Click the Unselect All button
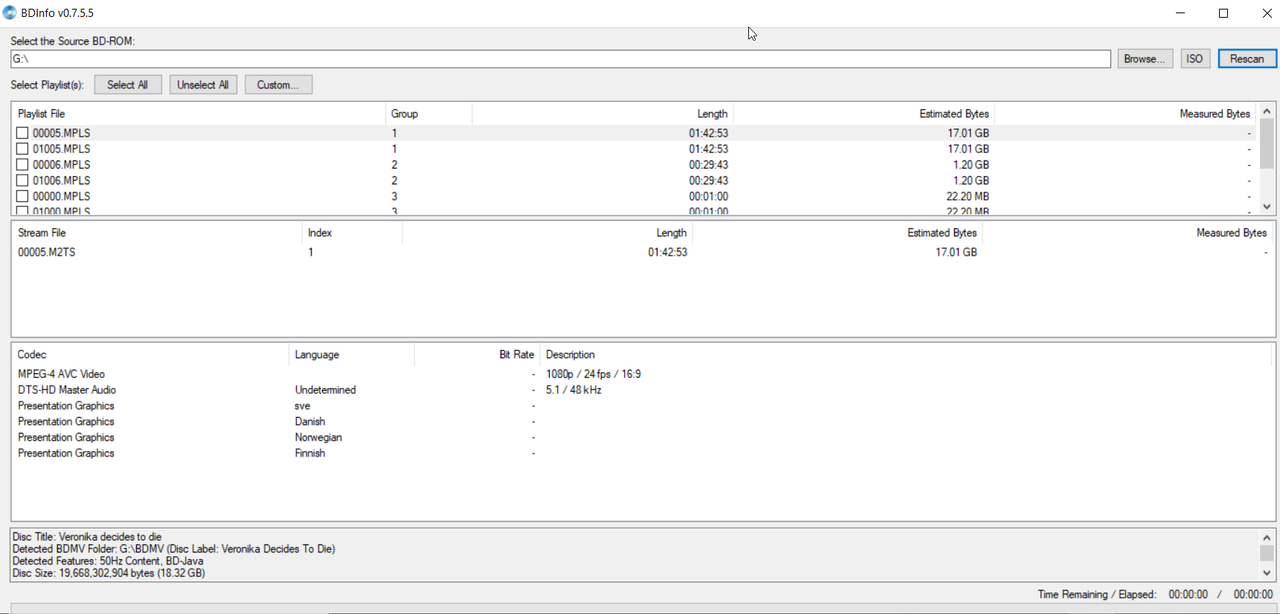Viewport: 1280px width, 614px height. pos(203,85)
